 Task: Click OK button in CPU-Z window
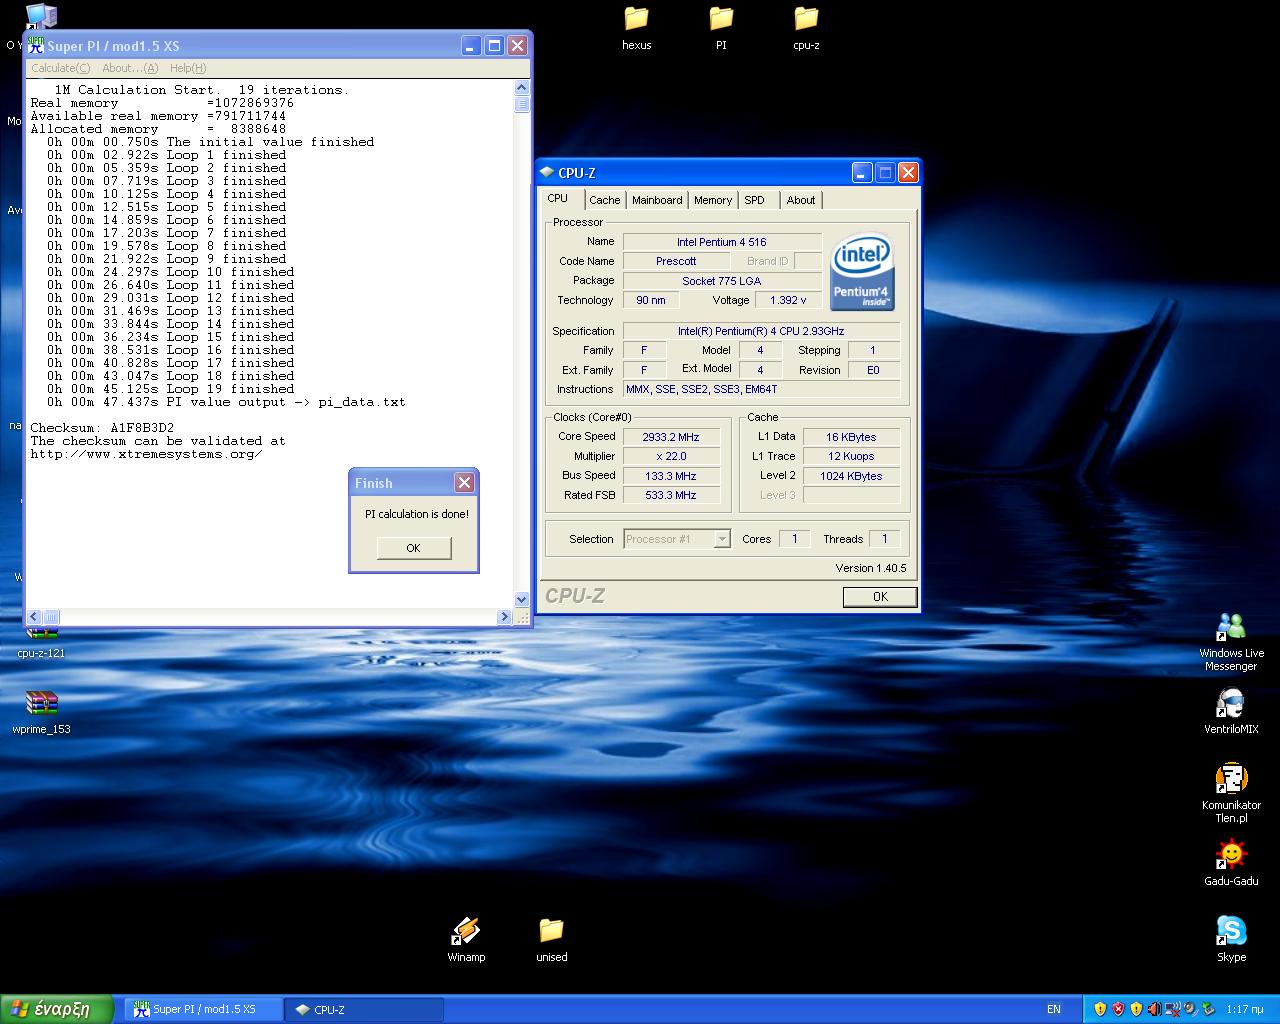point(880,597)
